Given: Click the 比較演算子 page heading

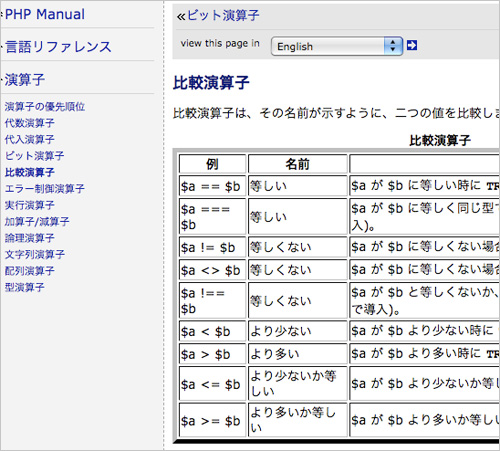Looking at the screenshot, I should (211, 83).
